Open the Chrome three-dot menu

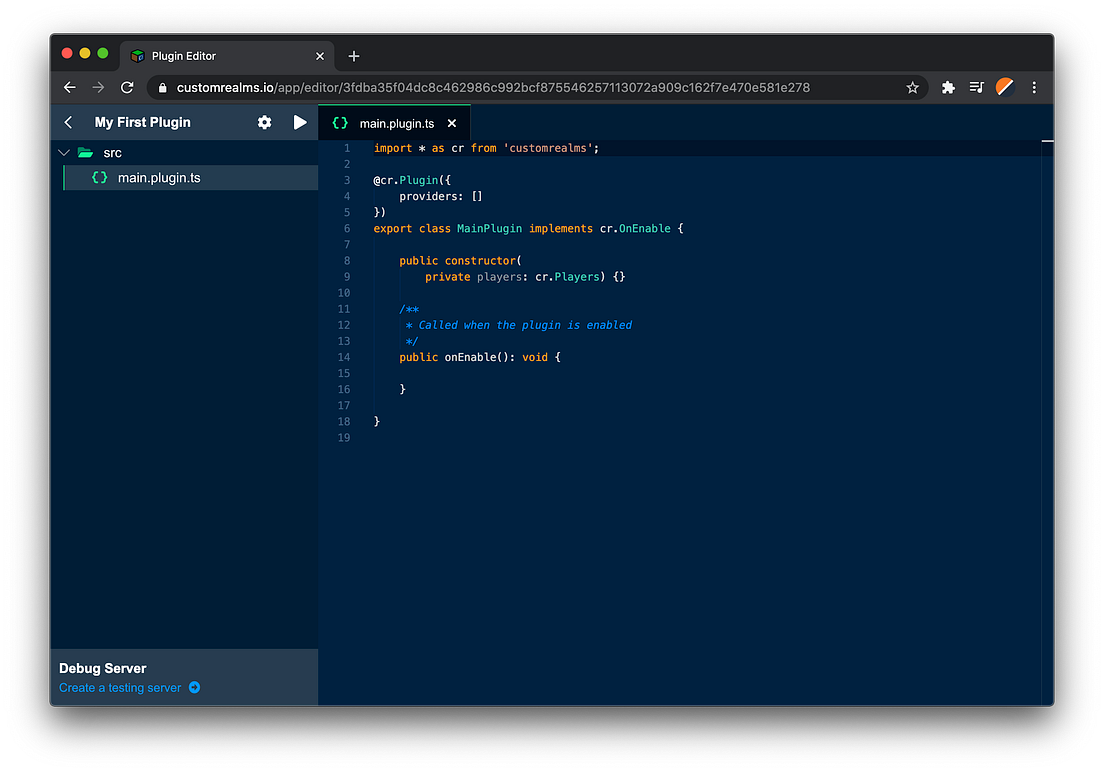pos(1034,87)
